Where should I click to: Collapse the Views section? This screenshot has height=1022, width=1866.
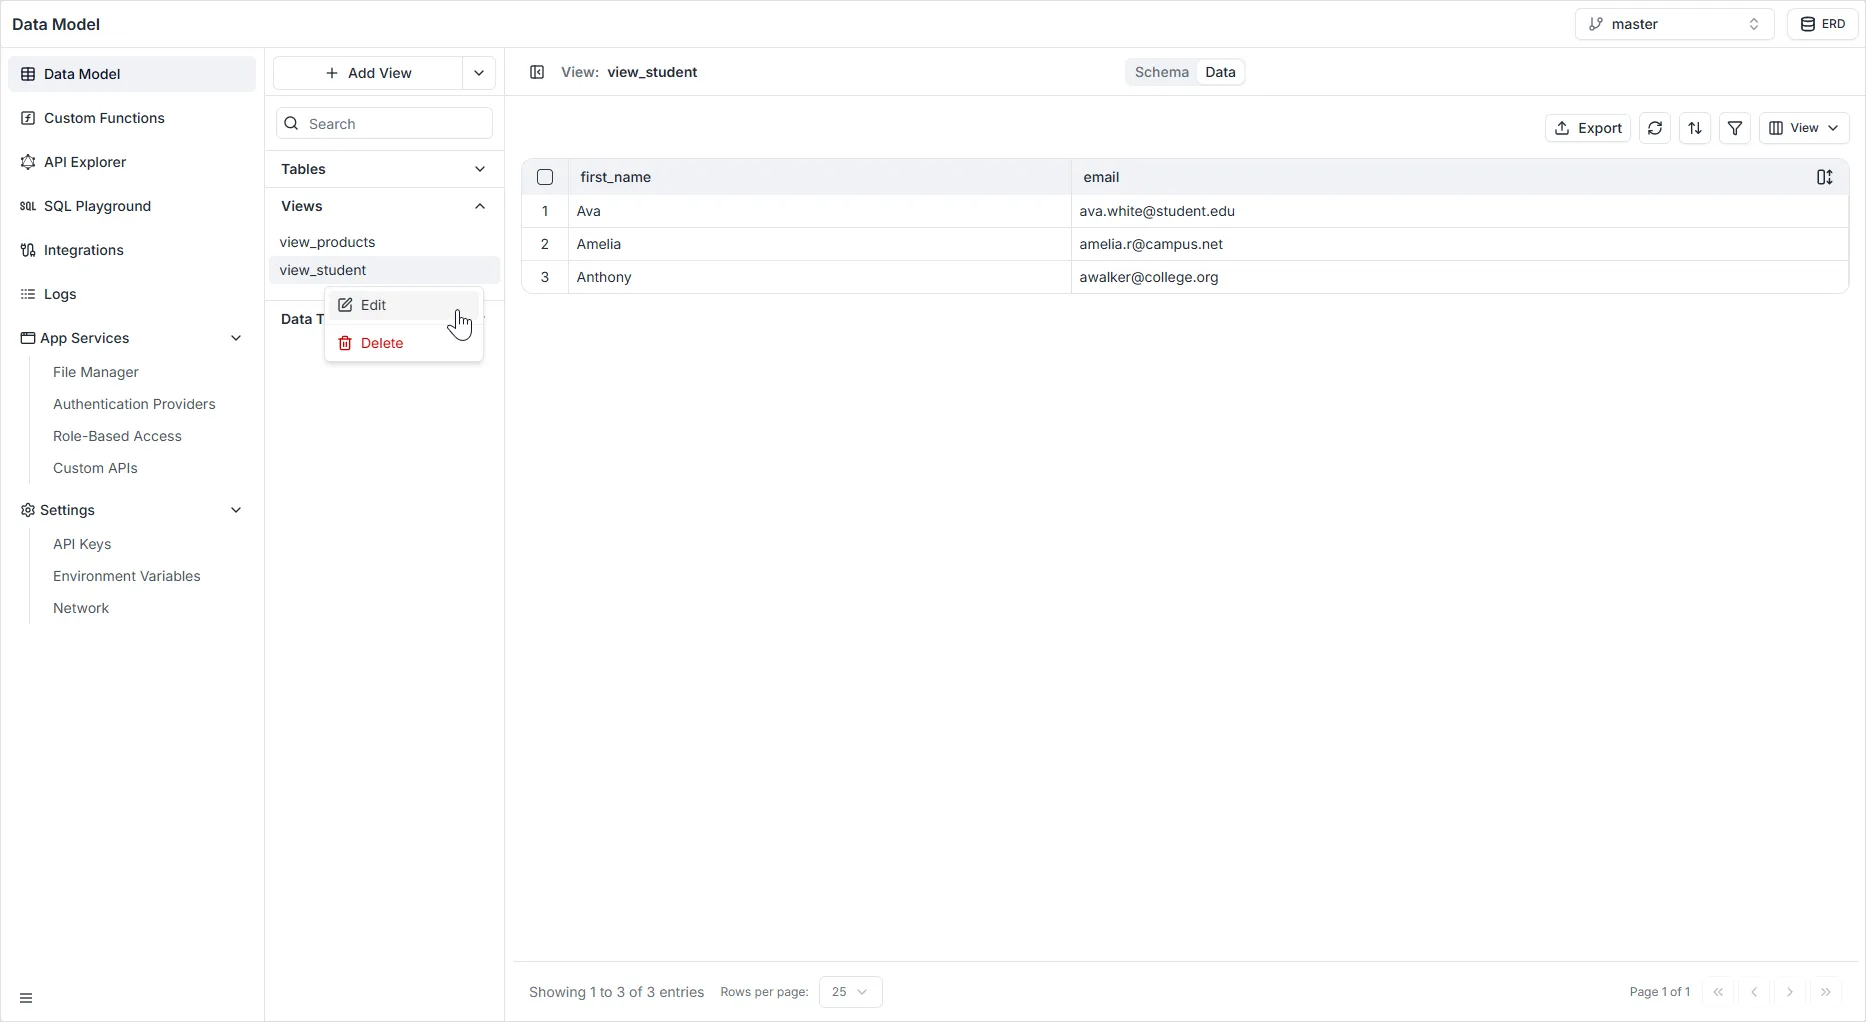[x=480, y=206]
